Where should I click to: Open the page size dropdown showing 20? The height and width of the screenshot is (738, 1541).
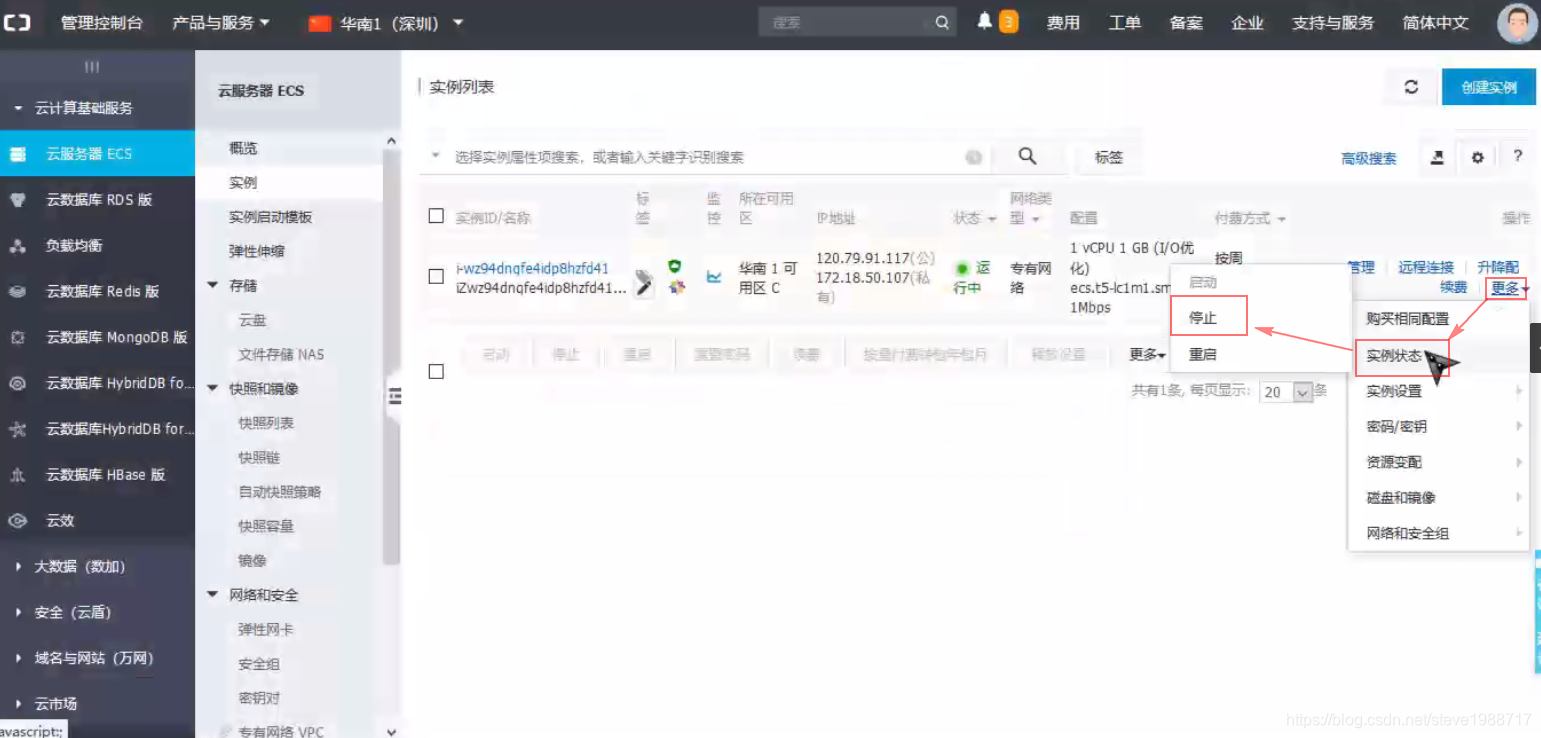(1286, 392)
